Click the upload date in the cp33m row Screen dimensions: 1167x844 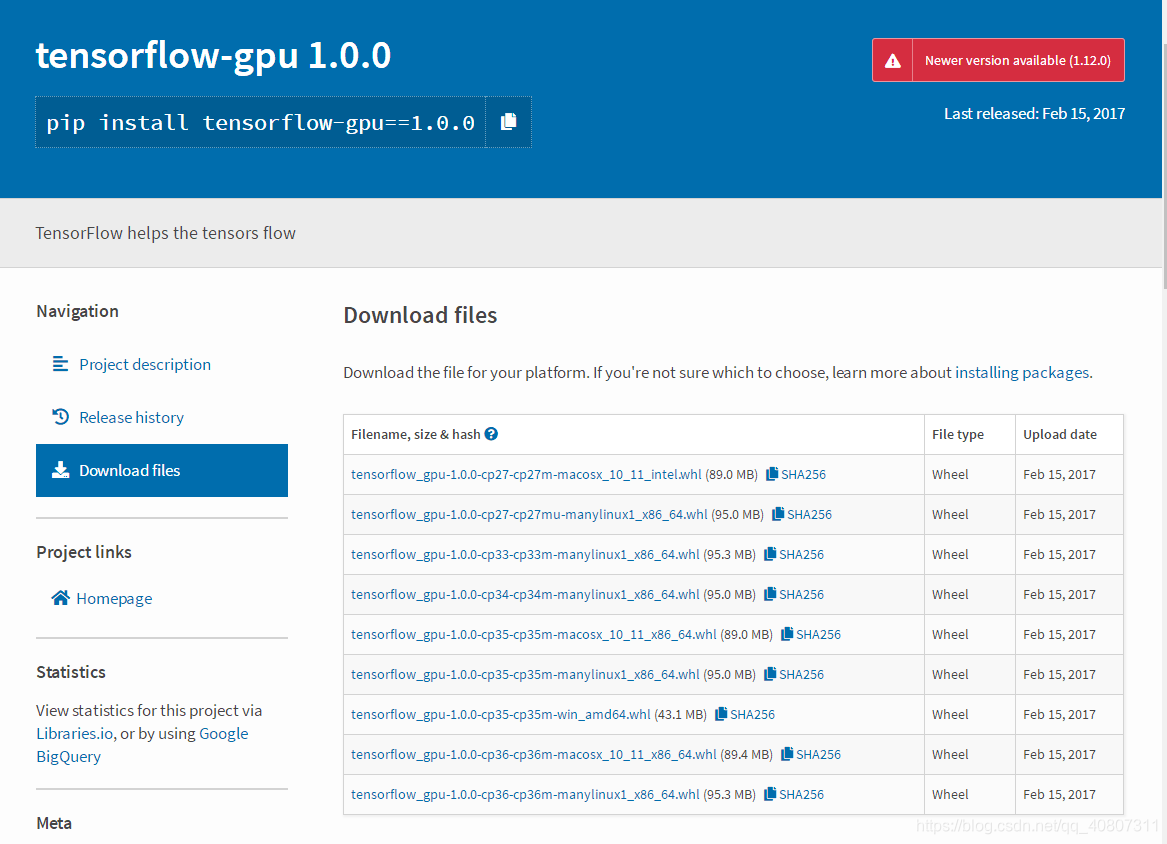(x=1059, y=554)
